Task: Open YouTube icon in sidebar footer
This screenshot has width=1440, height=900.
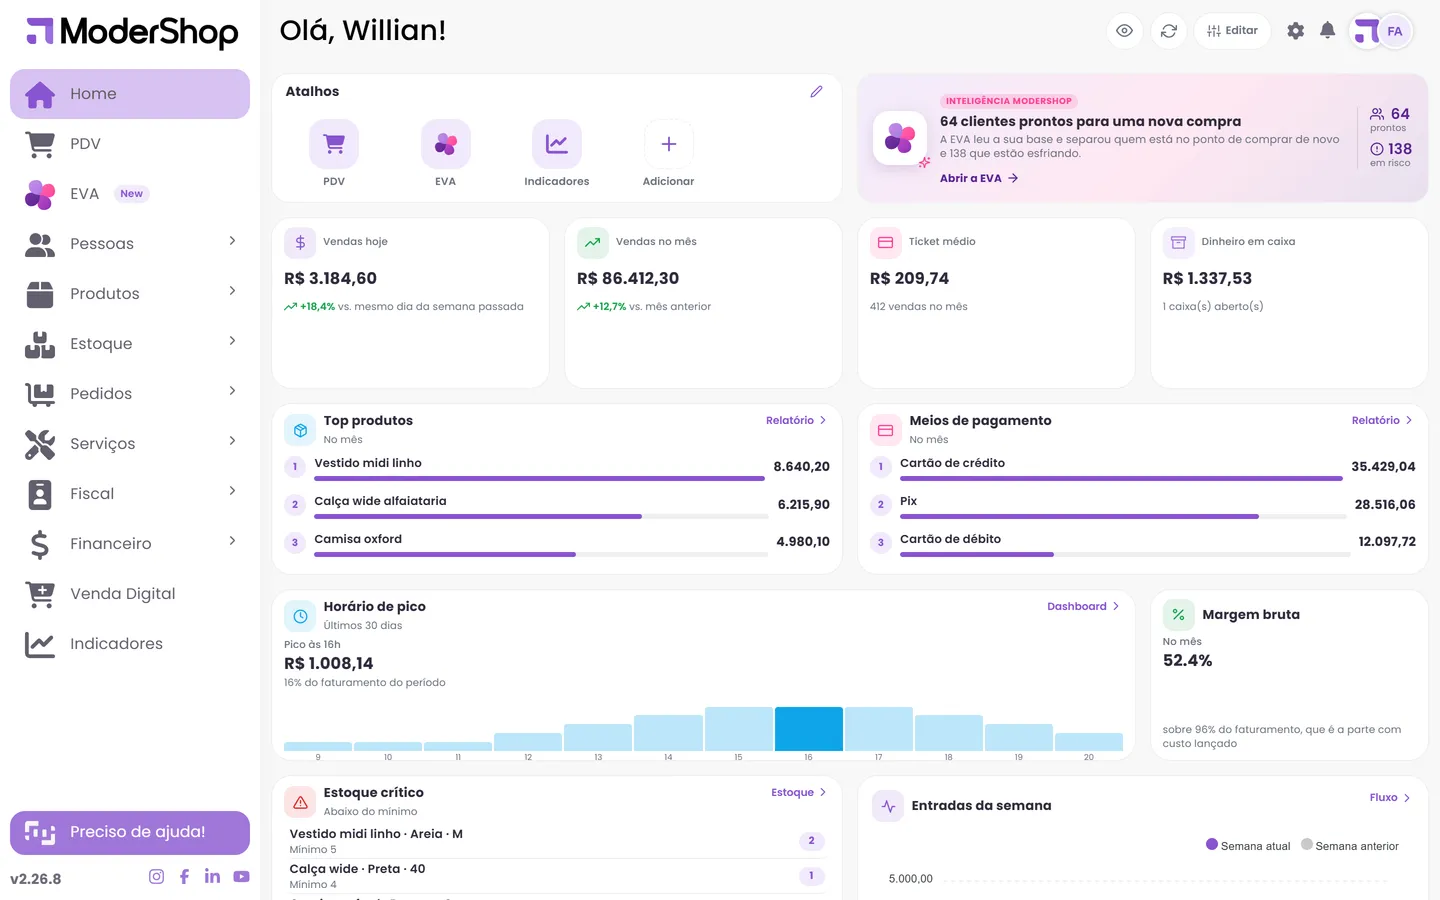Action: pos(241,877)
